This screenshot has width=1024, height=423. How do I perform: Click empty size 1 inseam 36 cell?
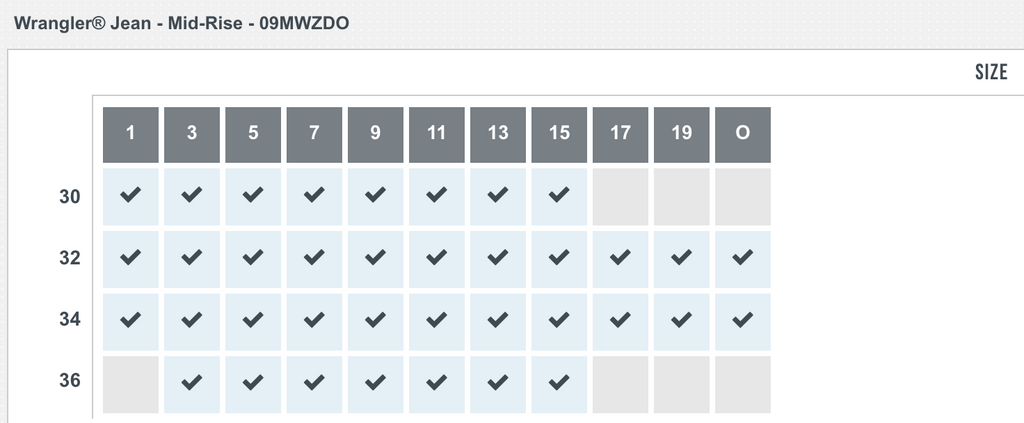[131, 381]
